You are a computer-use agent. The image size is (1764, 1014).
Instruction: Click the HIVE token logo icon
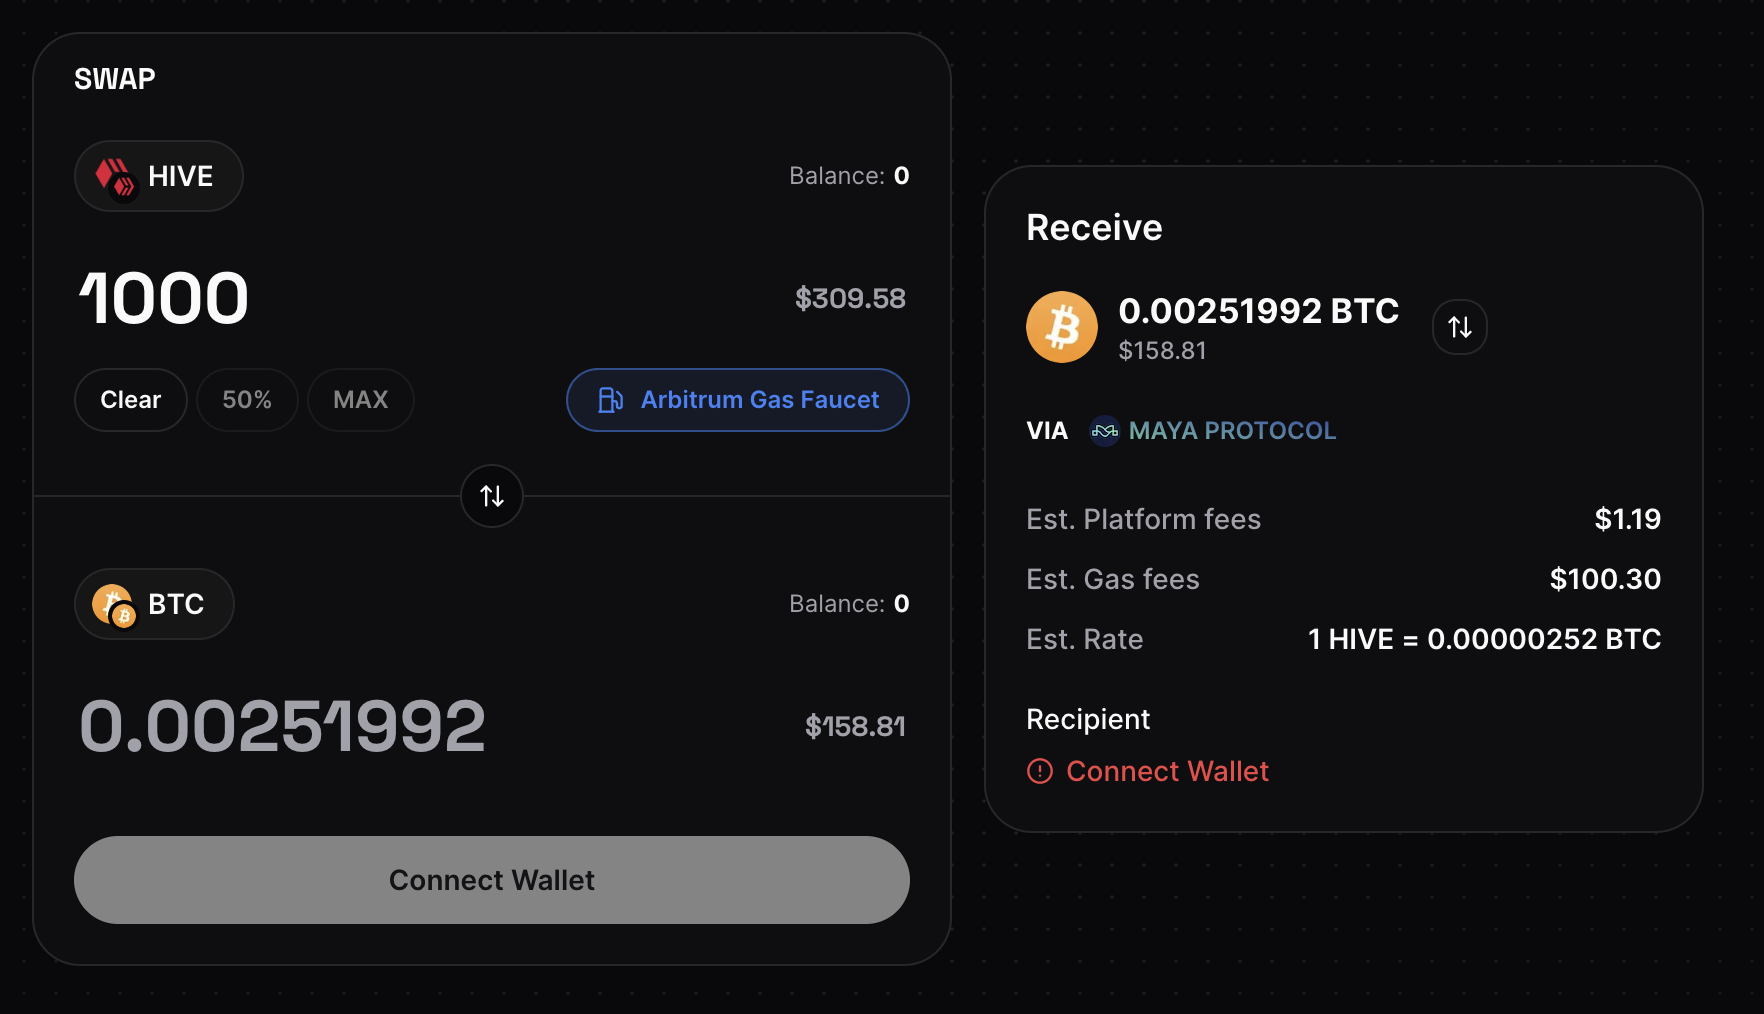point(115,177)
